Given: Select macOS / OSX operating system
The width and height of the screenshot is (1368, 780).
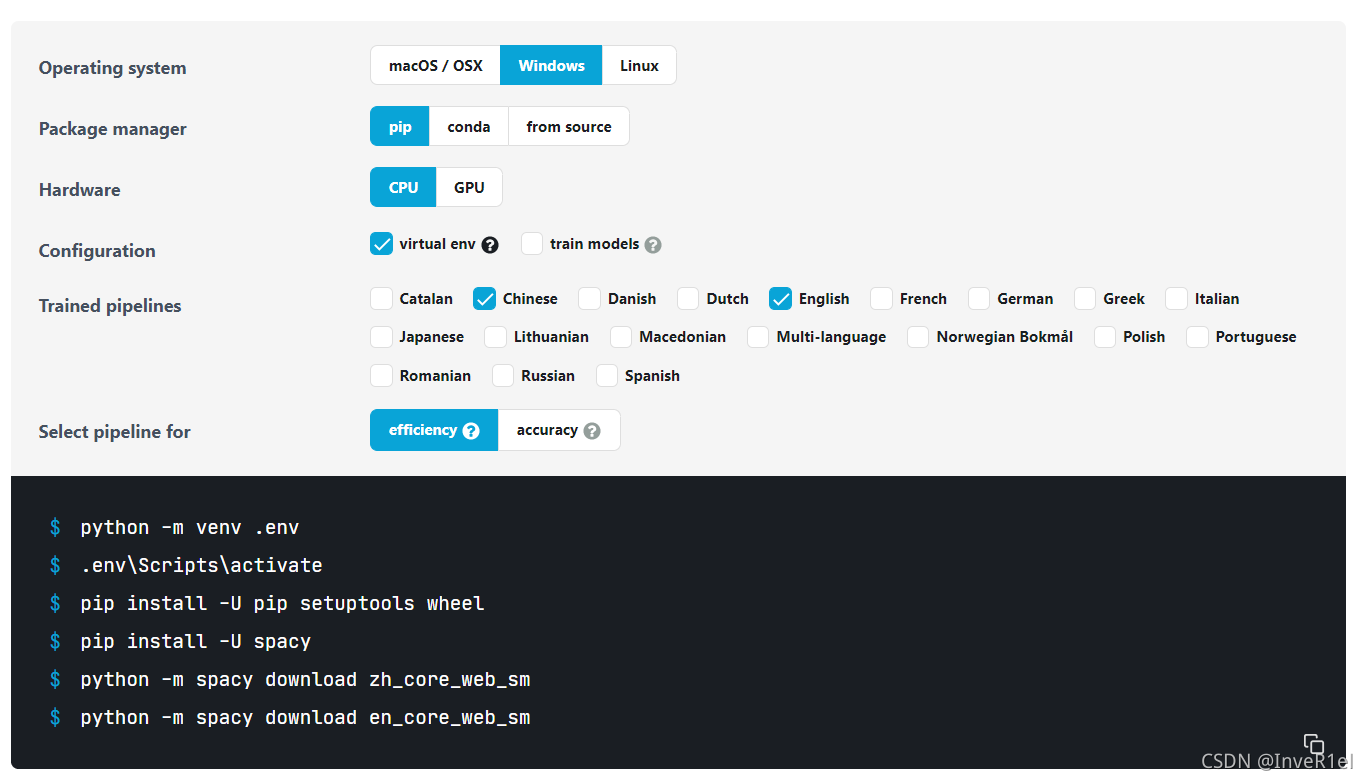Looking at the screenshot, I should coord(435,66).
